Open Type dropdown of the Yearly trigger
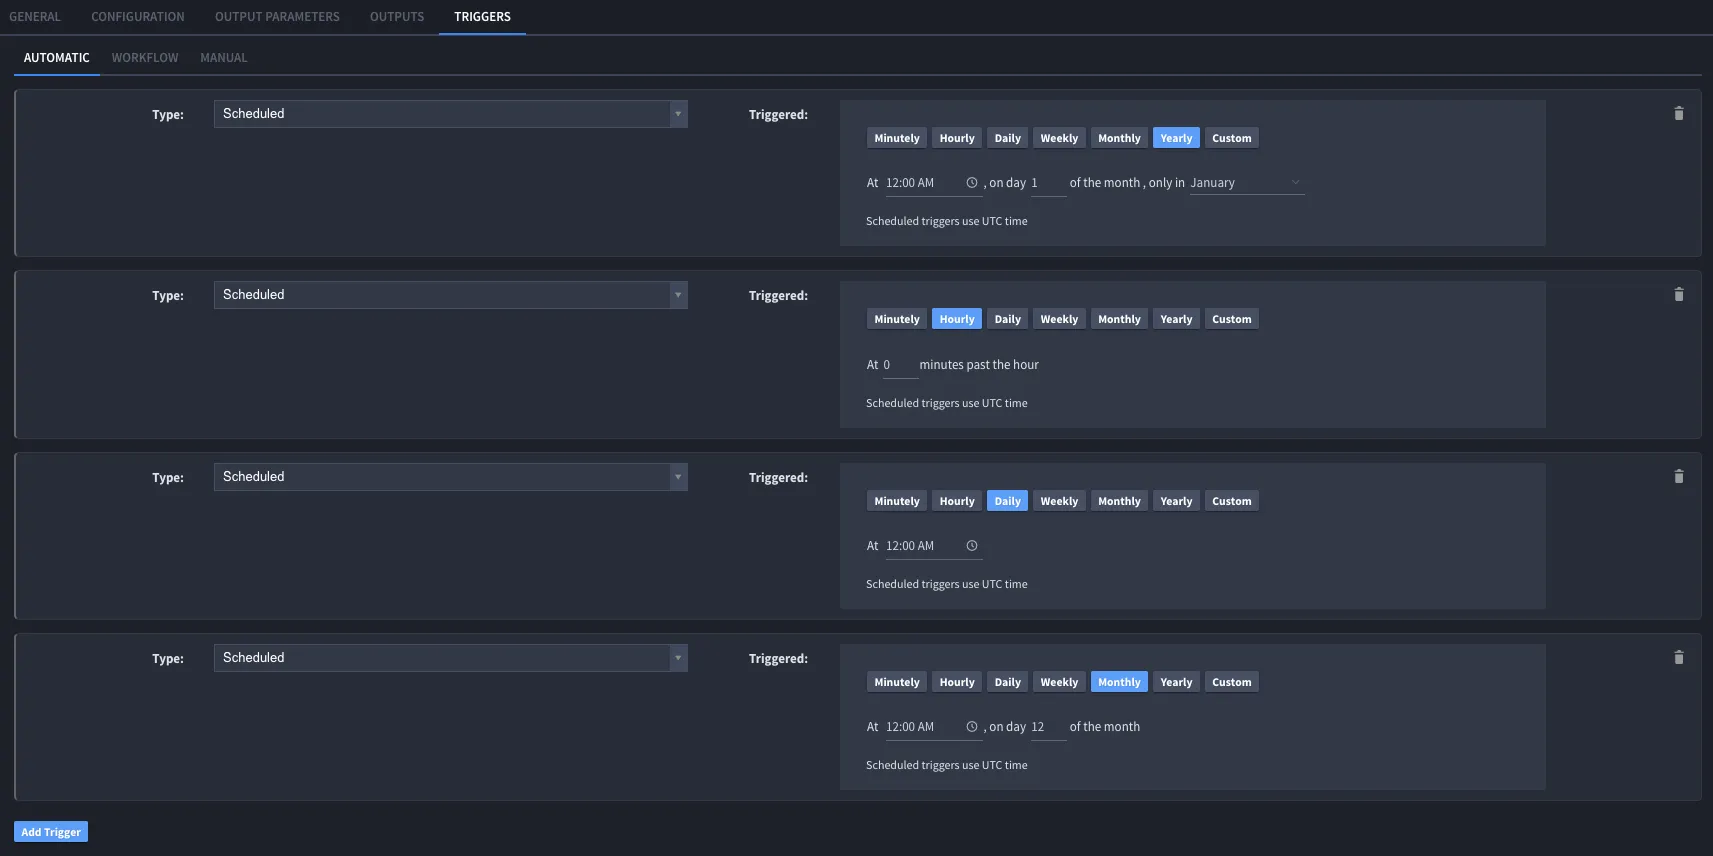 coord(451,114)
